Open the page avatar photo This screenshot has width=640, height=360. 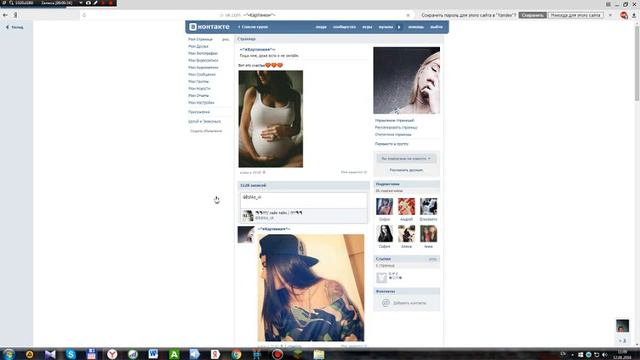(407, 80)
